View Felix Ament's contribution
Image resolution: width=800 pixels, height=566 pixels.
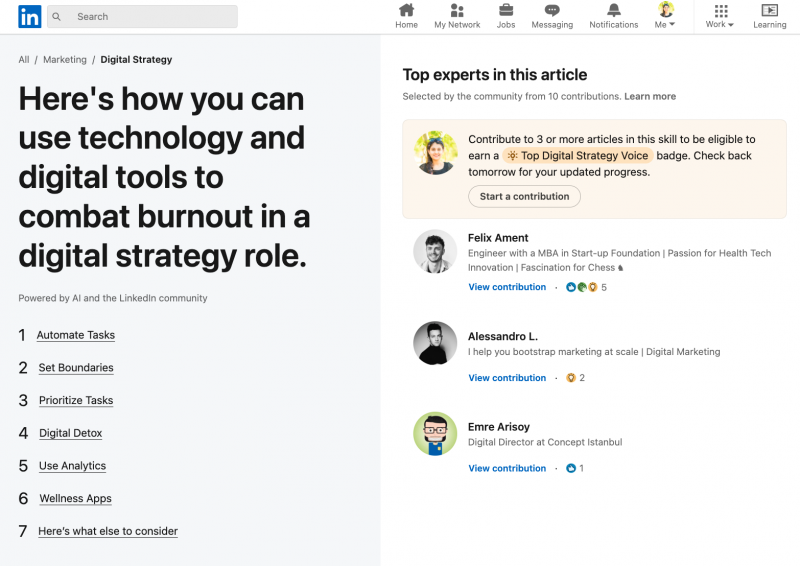pos(507,287)
